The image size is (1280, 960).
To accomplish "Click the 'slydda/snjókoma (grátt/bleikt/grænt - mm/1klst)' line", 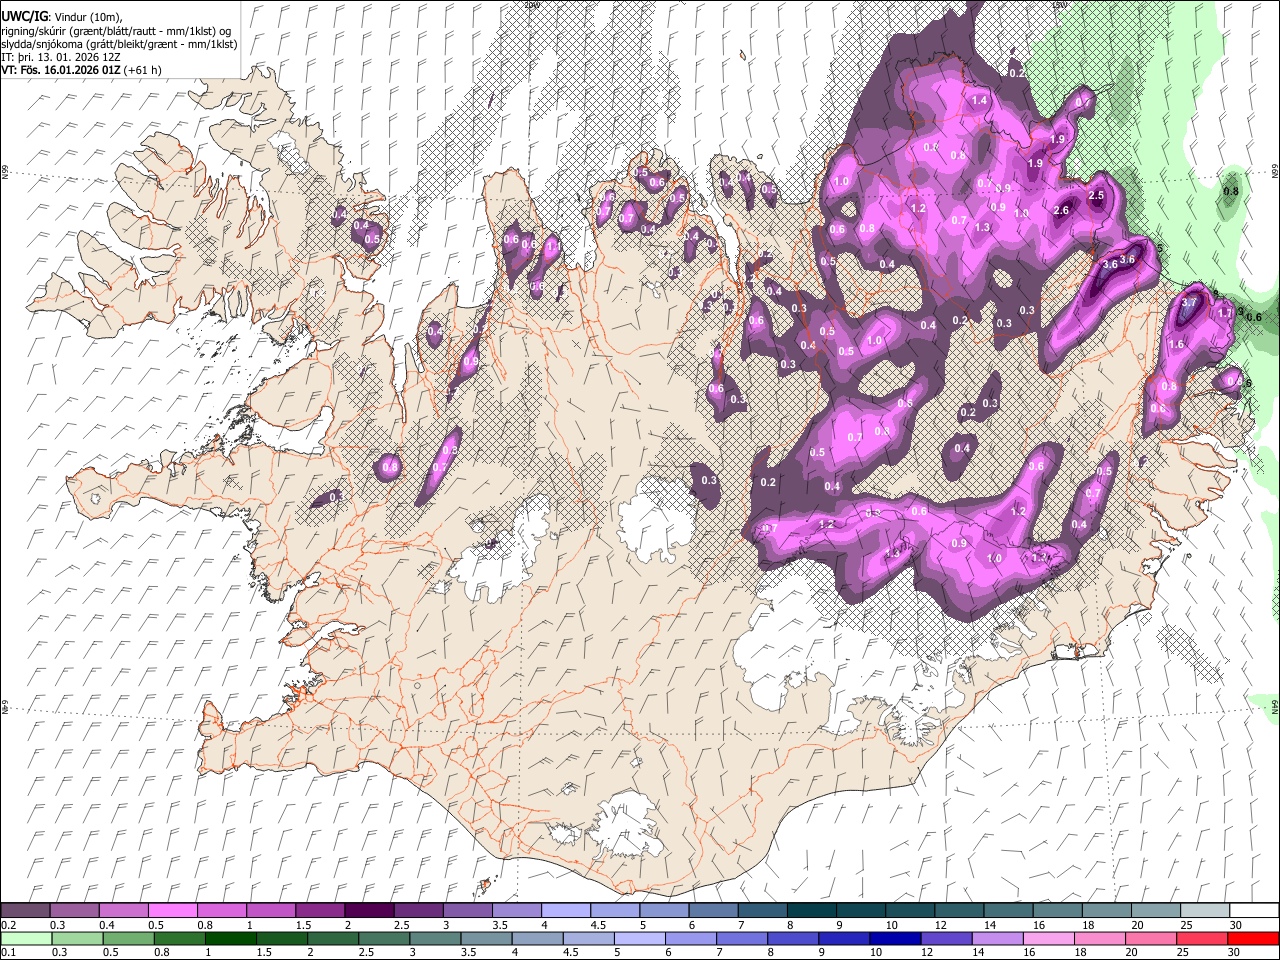I will pyautogui.click(x=119, y=44).
